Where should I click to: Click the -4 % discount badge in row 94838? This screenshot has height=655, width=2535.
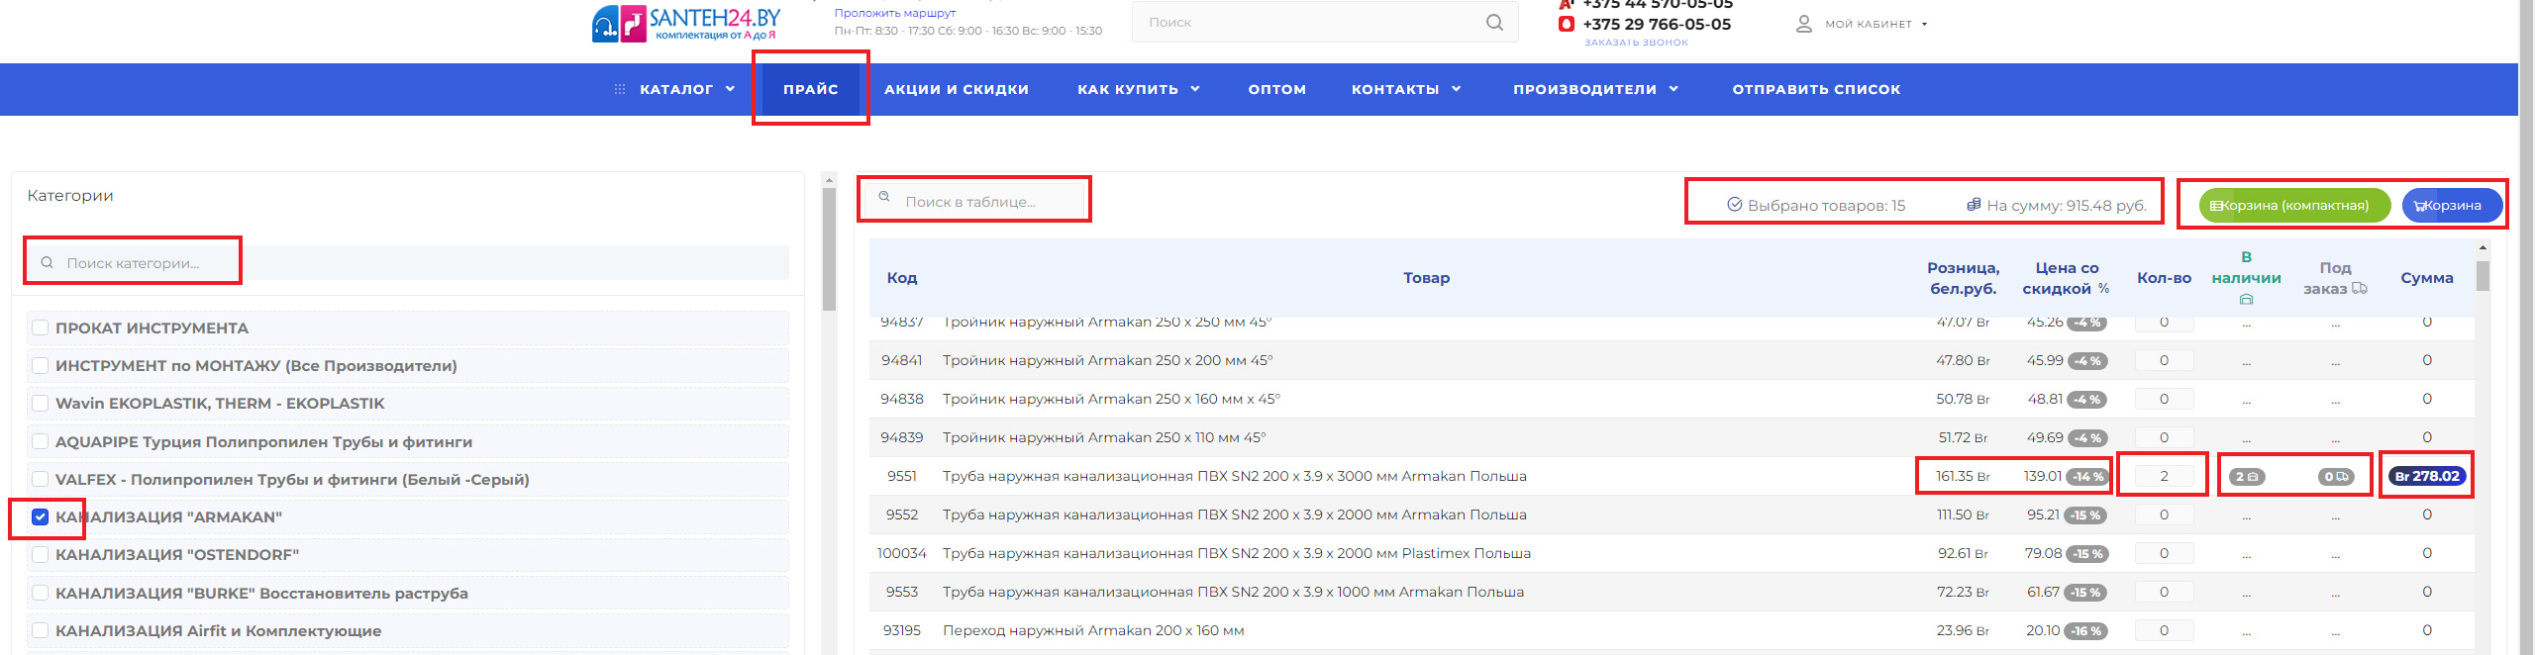click(2087, 400)
